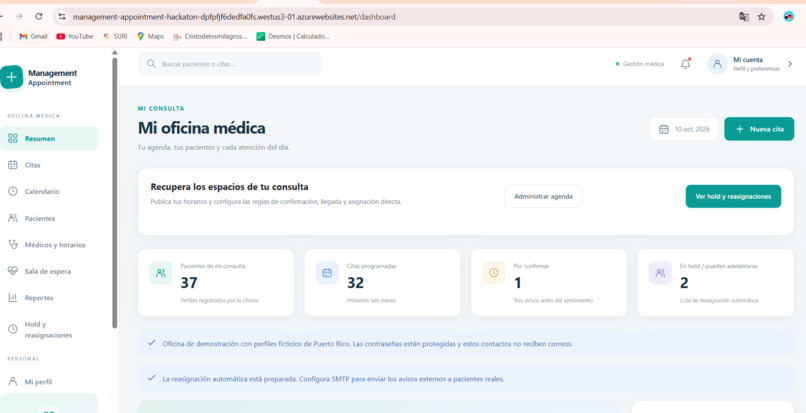This screenshot has height=413, width=806.
Task: Open Sala de espera section
Action: tap(48, 271)
